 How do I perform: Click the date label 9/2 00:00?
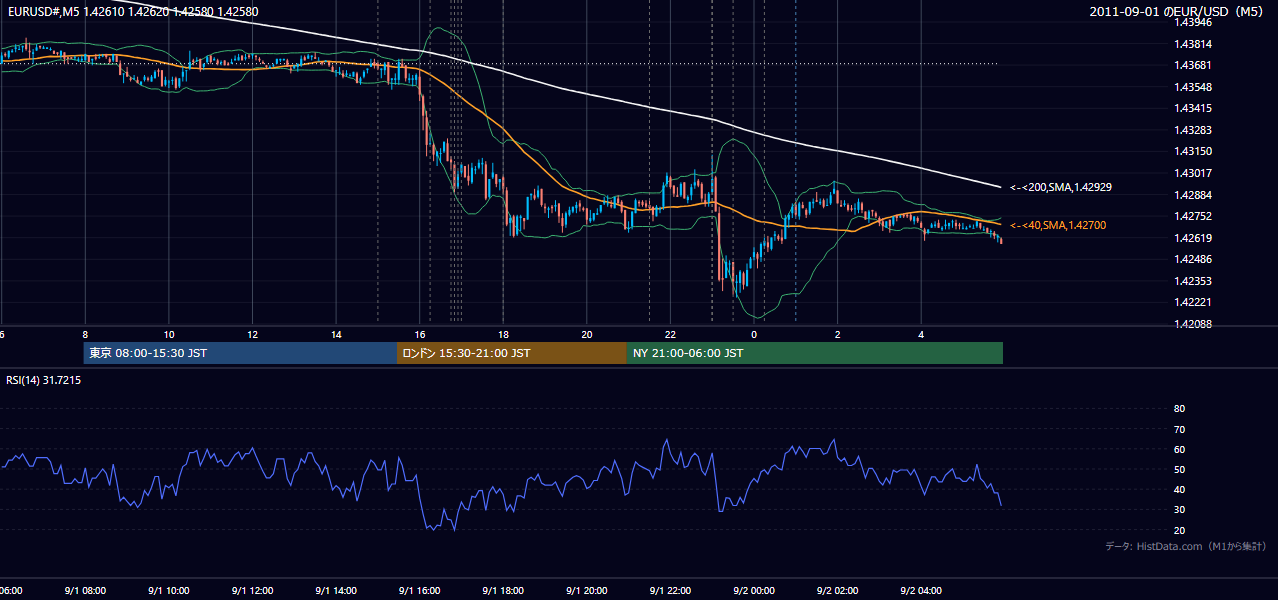coord(755,590)
